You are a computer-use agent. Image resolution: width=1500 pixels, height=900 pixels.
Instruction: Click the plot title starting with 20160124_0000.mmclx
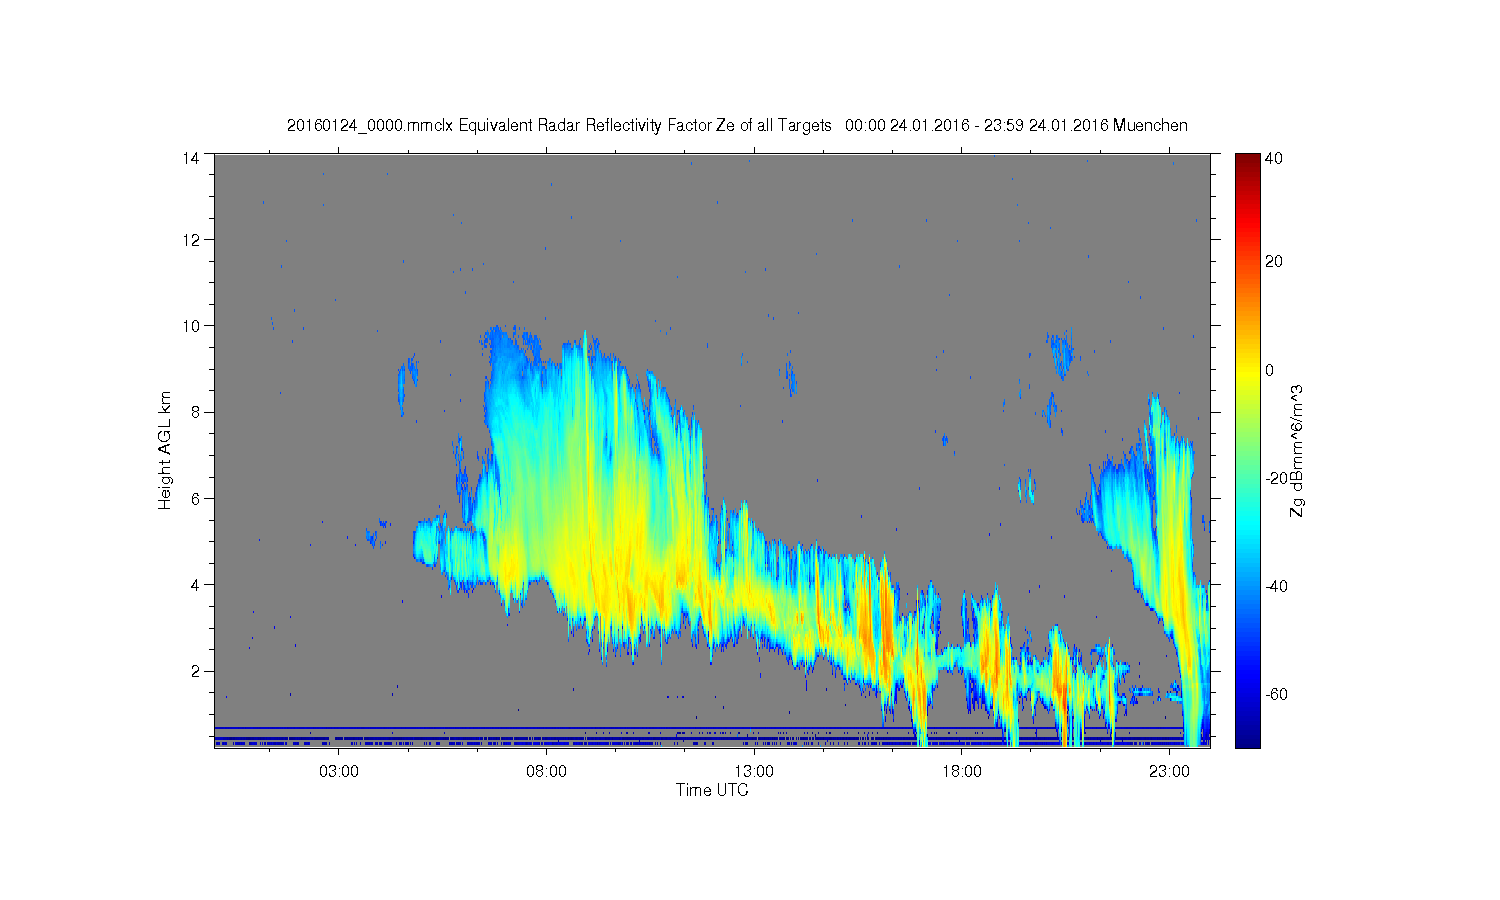pos(737,126)
